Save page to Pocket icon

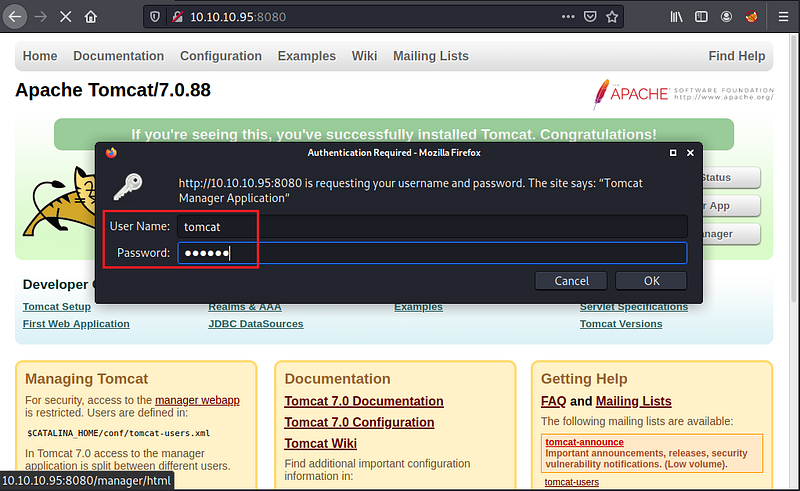click(590, 17)
